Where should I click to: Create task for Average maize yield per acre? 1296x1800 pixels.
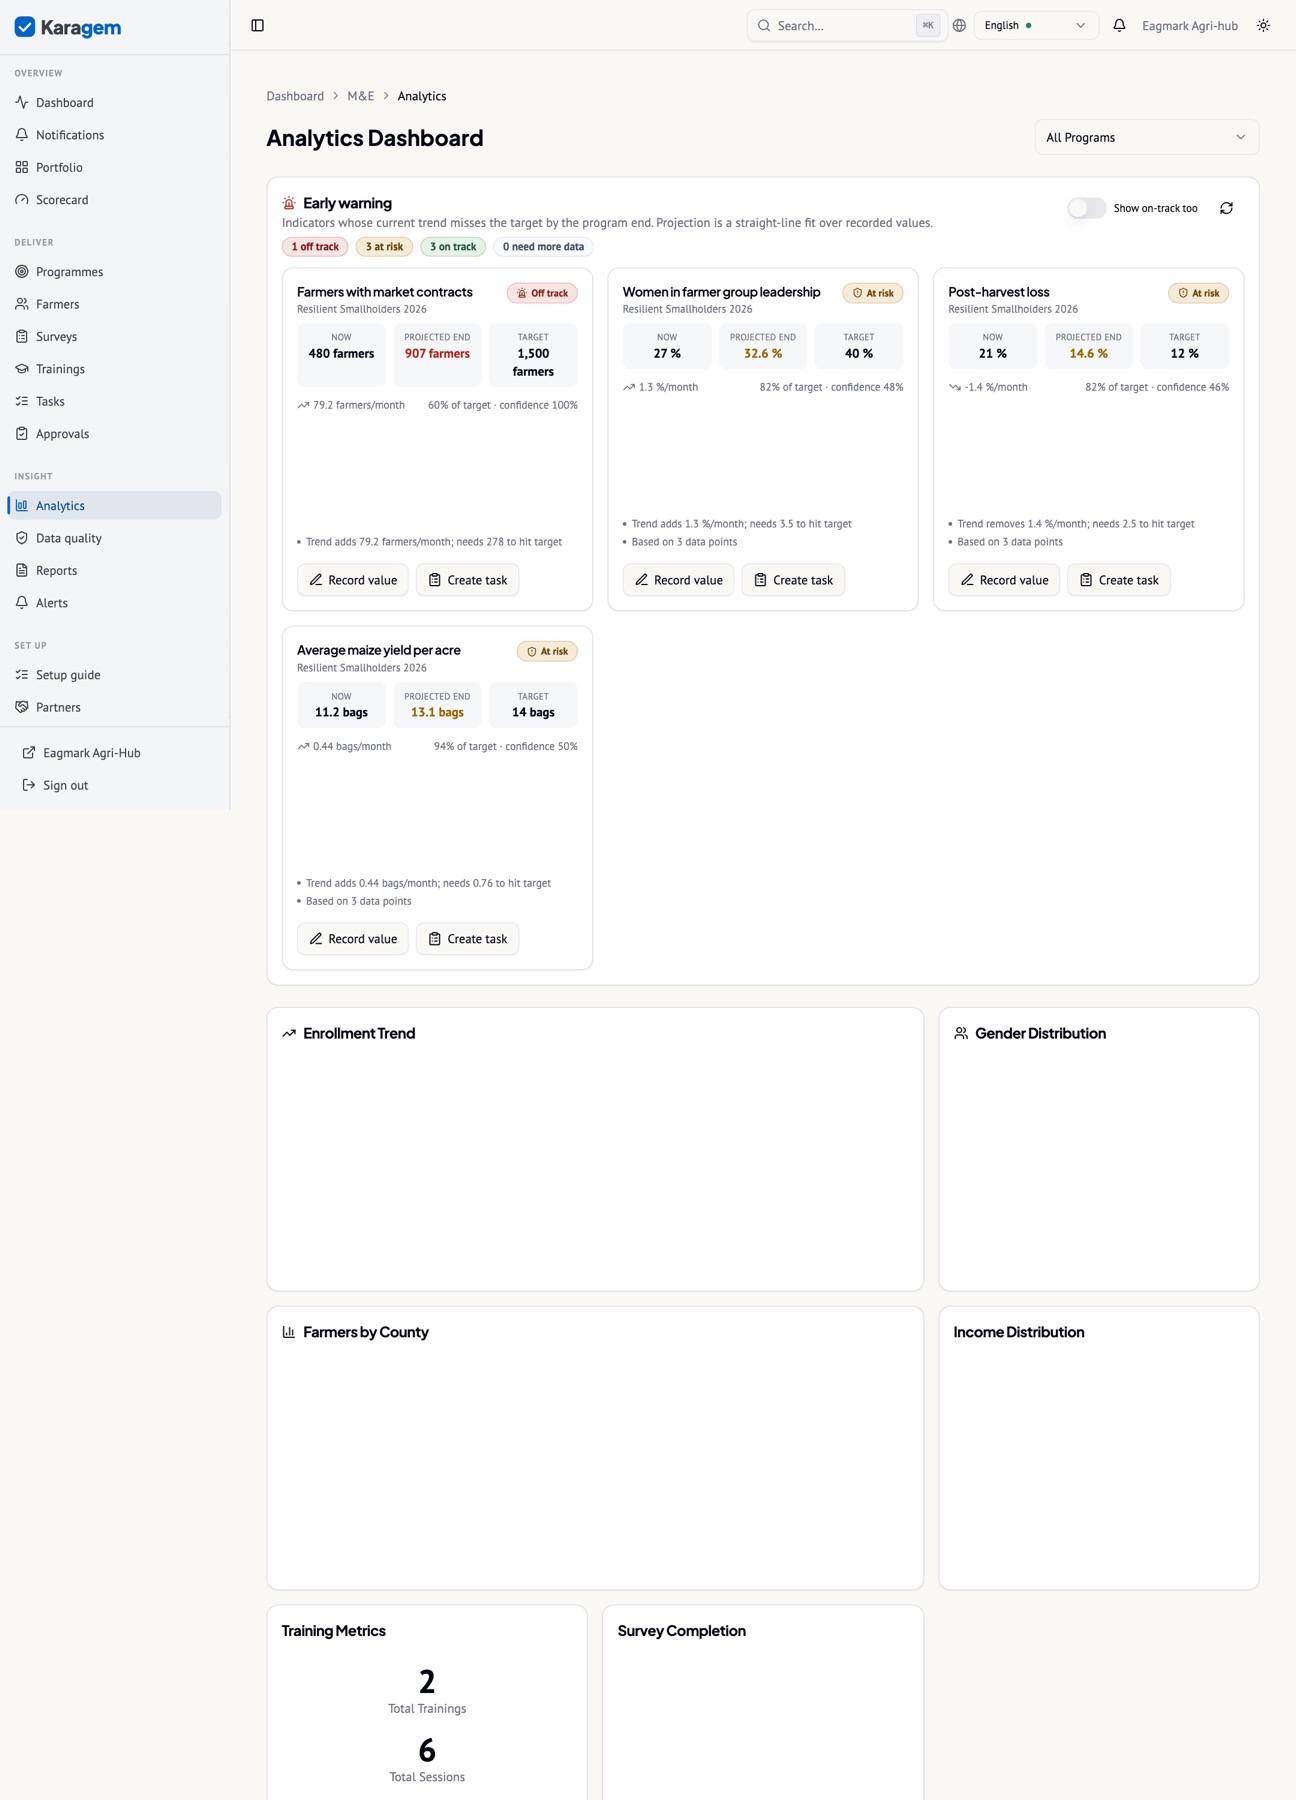pyautogui.click(x=467, y=939)
